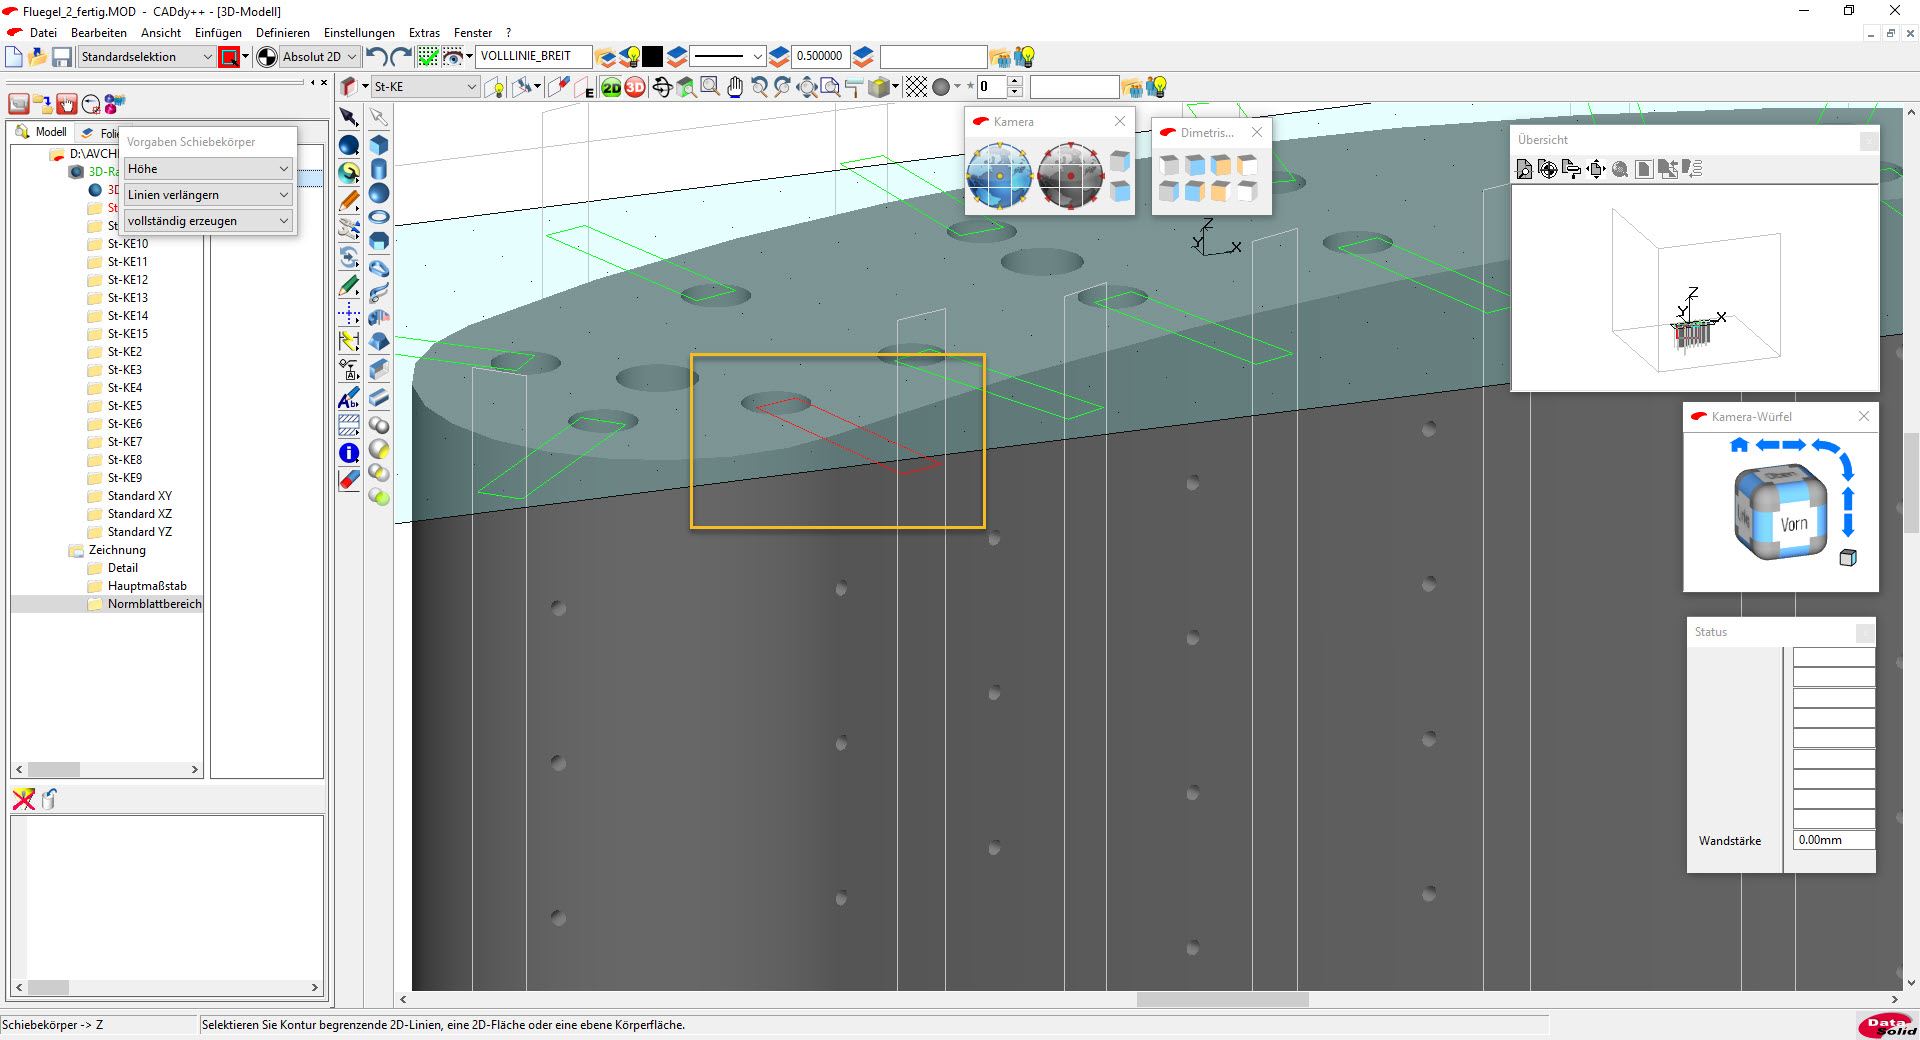The image size is (1920, 1040).
Task: Select the sphere solid tool in body palette
Action: (379, 193)
